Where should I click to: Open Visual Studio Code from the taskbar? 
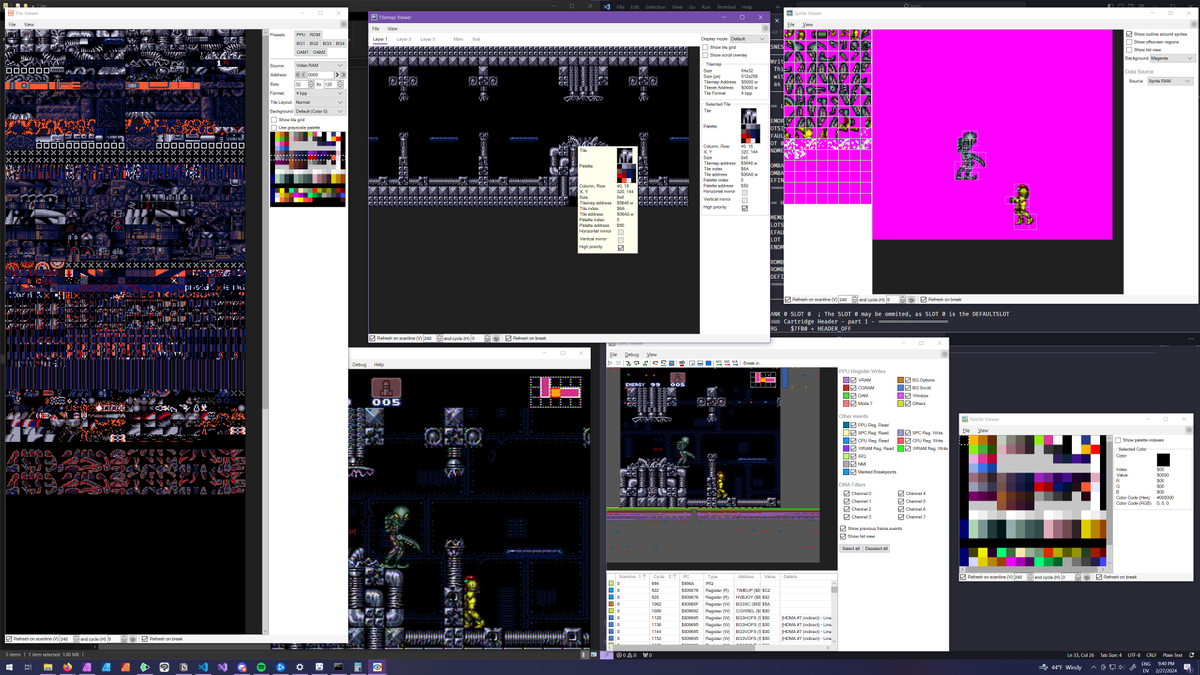click(203, 666)
